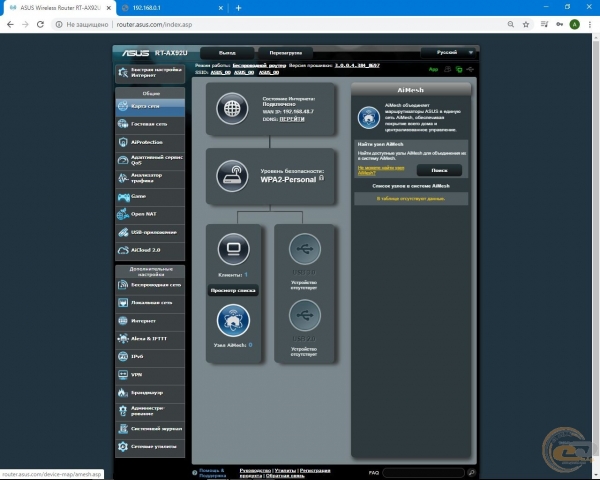Open Беспроводная сеть settings
This screenshot has height=480, width=600.
150,285
